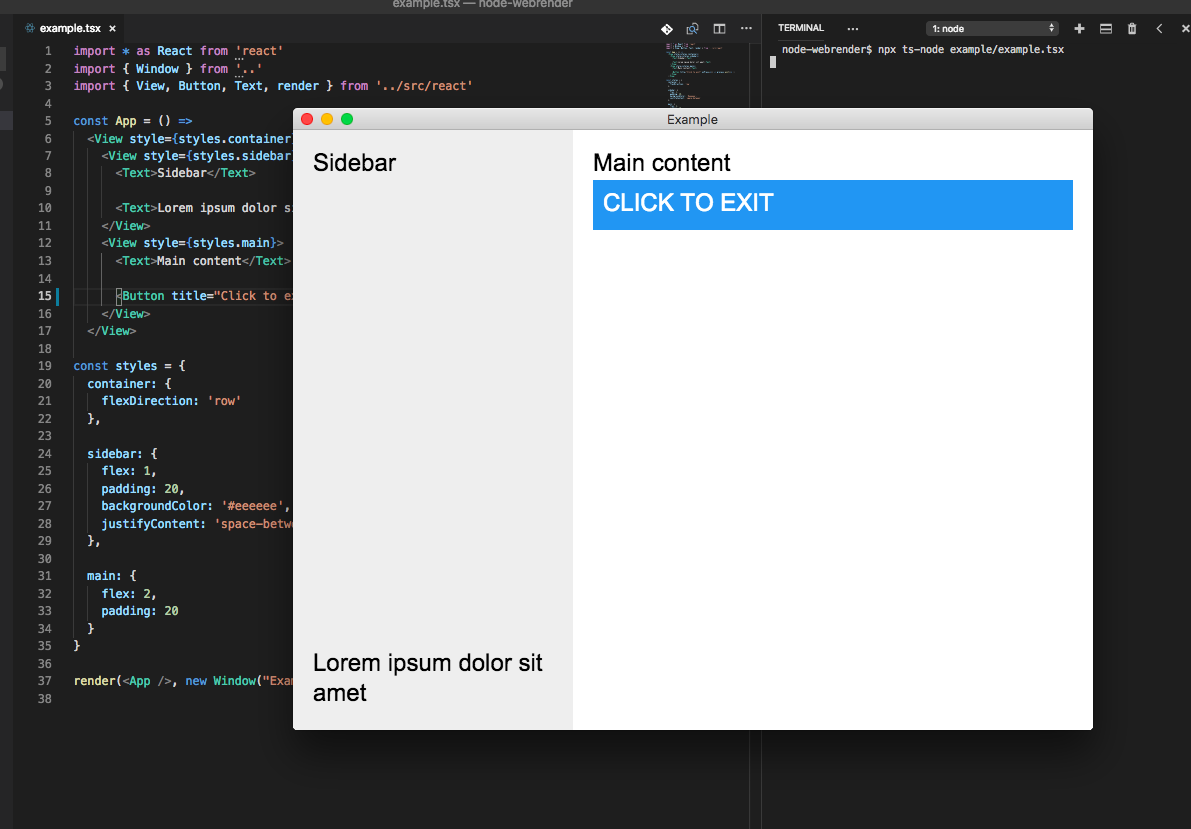
Task: Click the 'Main content' text in Example window
Action: point(661,163)
